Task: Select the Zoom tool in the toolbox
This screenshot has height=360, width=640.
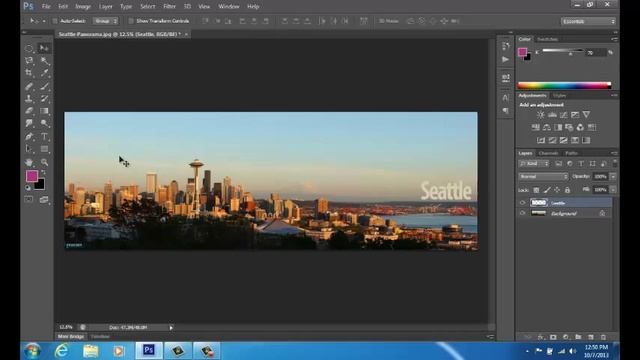Action: [44, 162]
